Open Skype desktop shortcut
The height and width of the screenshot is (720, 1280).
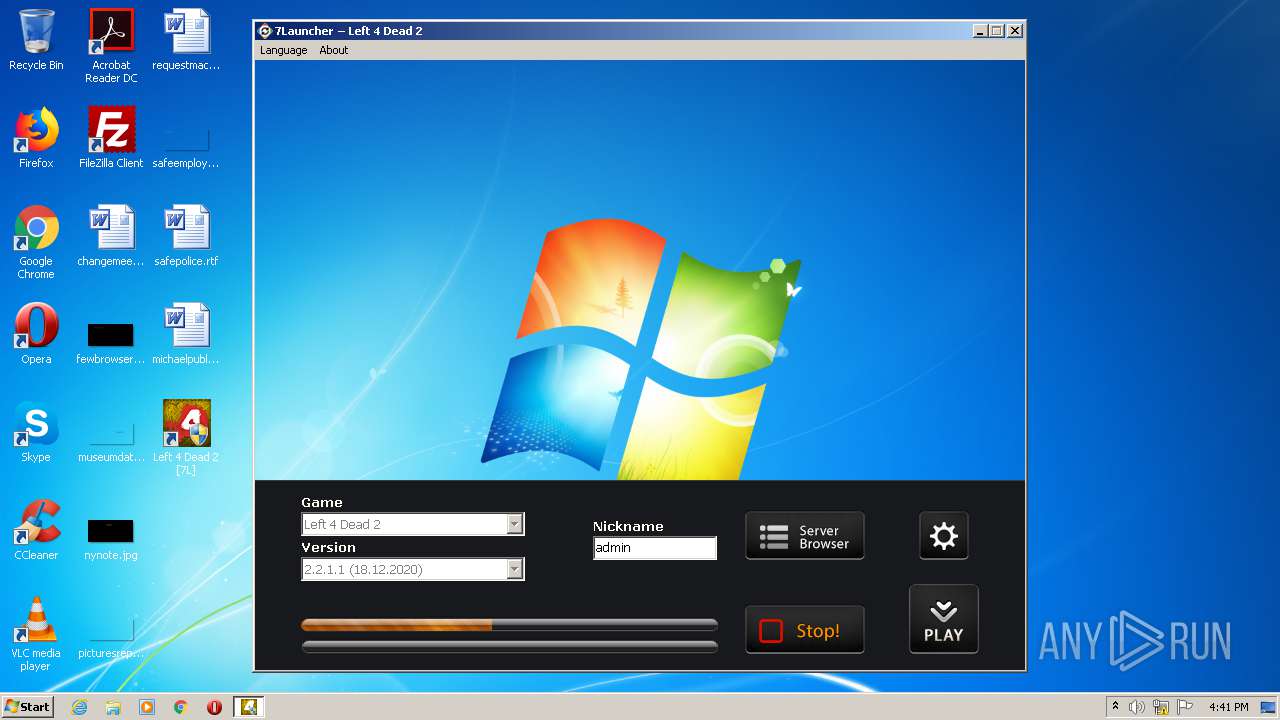pyautogui.click(x=36, y=432)
